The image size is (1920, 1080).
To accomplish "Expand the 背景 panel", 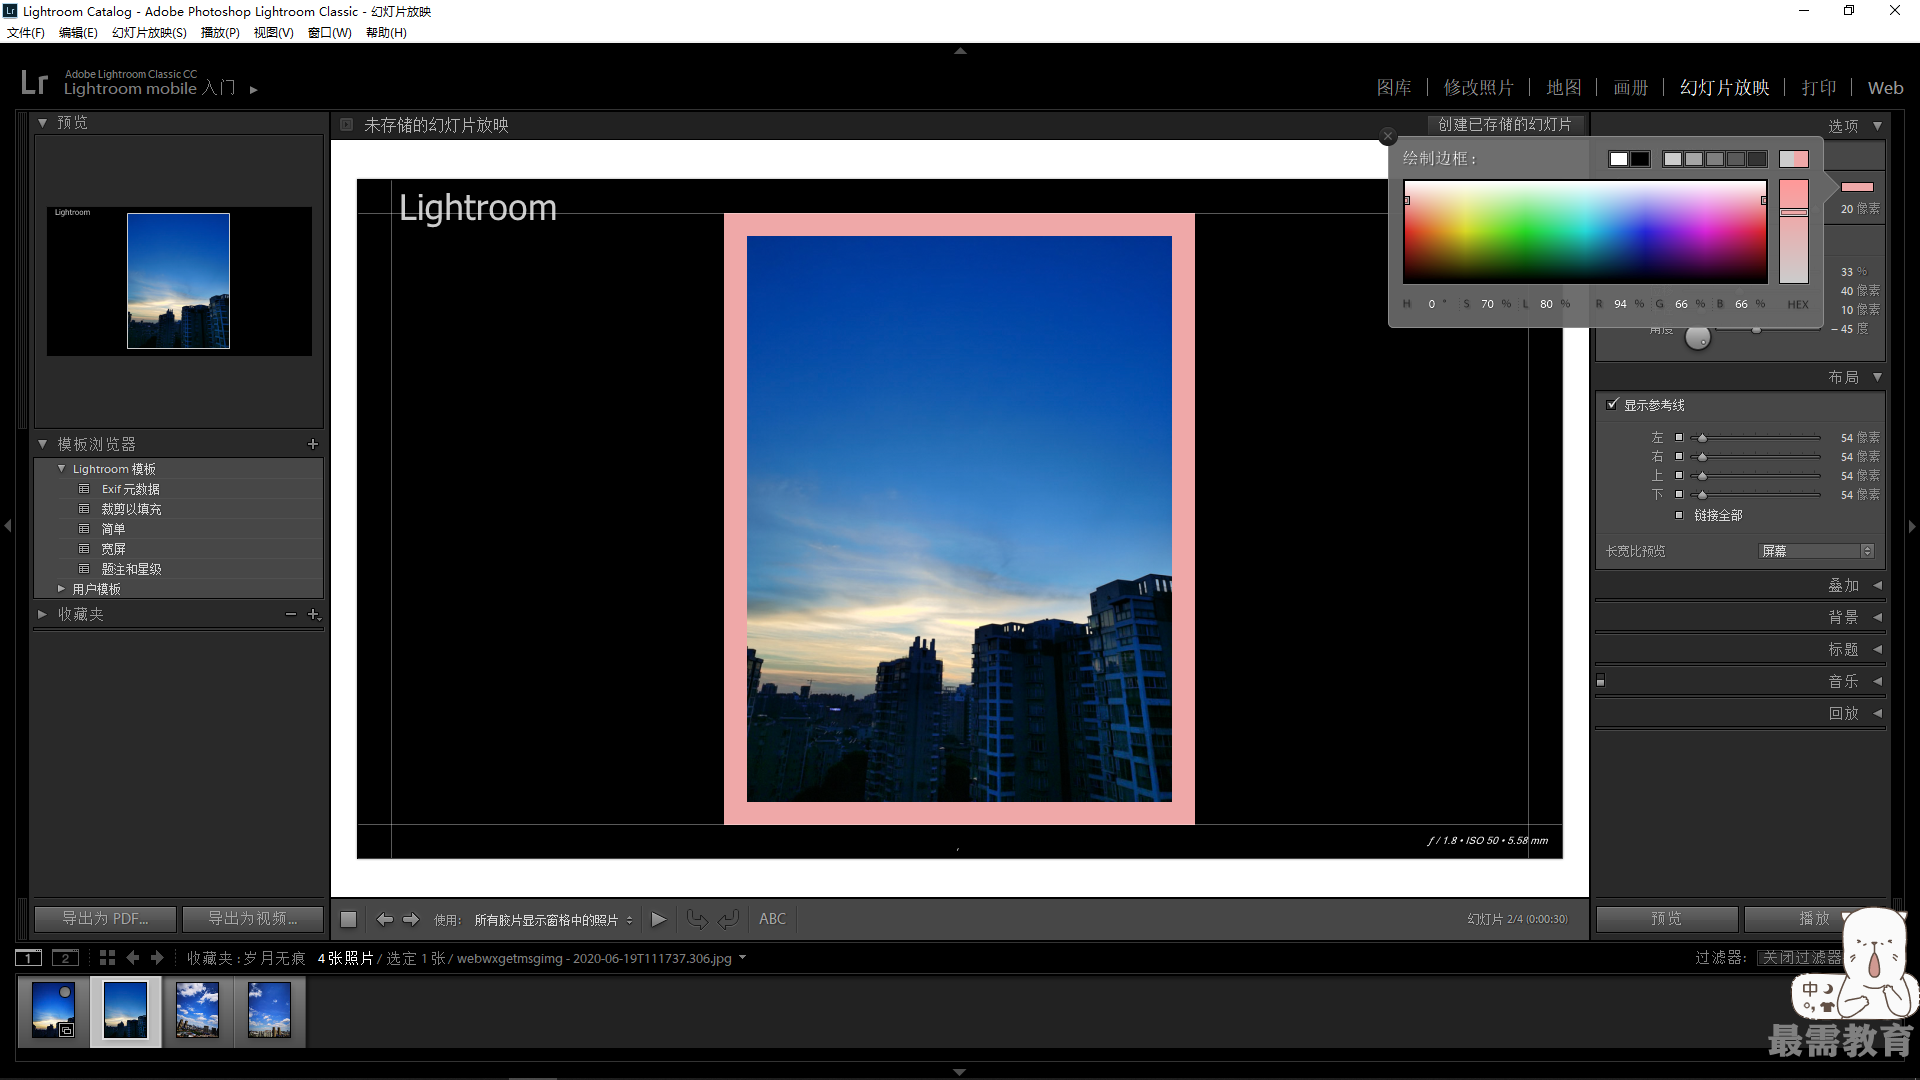I will point(1877,617).
